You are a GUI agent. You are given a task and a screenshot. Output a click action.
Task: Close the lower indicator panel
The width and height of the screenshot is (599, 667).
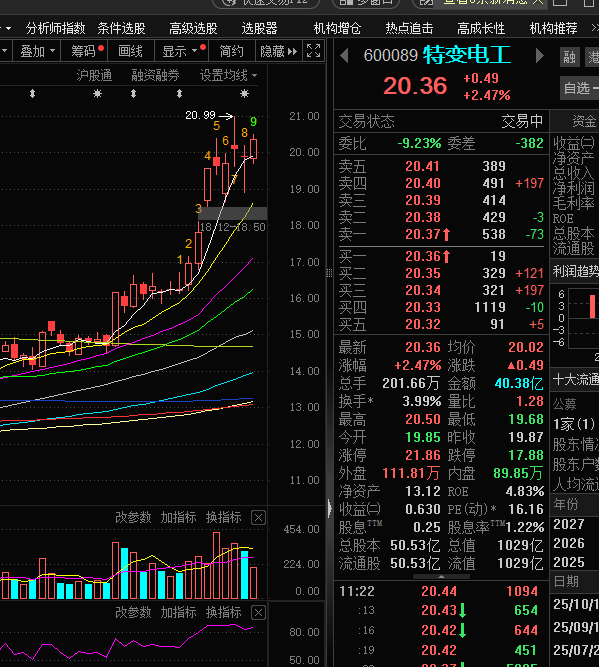258,613
